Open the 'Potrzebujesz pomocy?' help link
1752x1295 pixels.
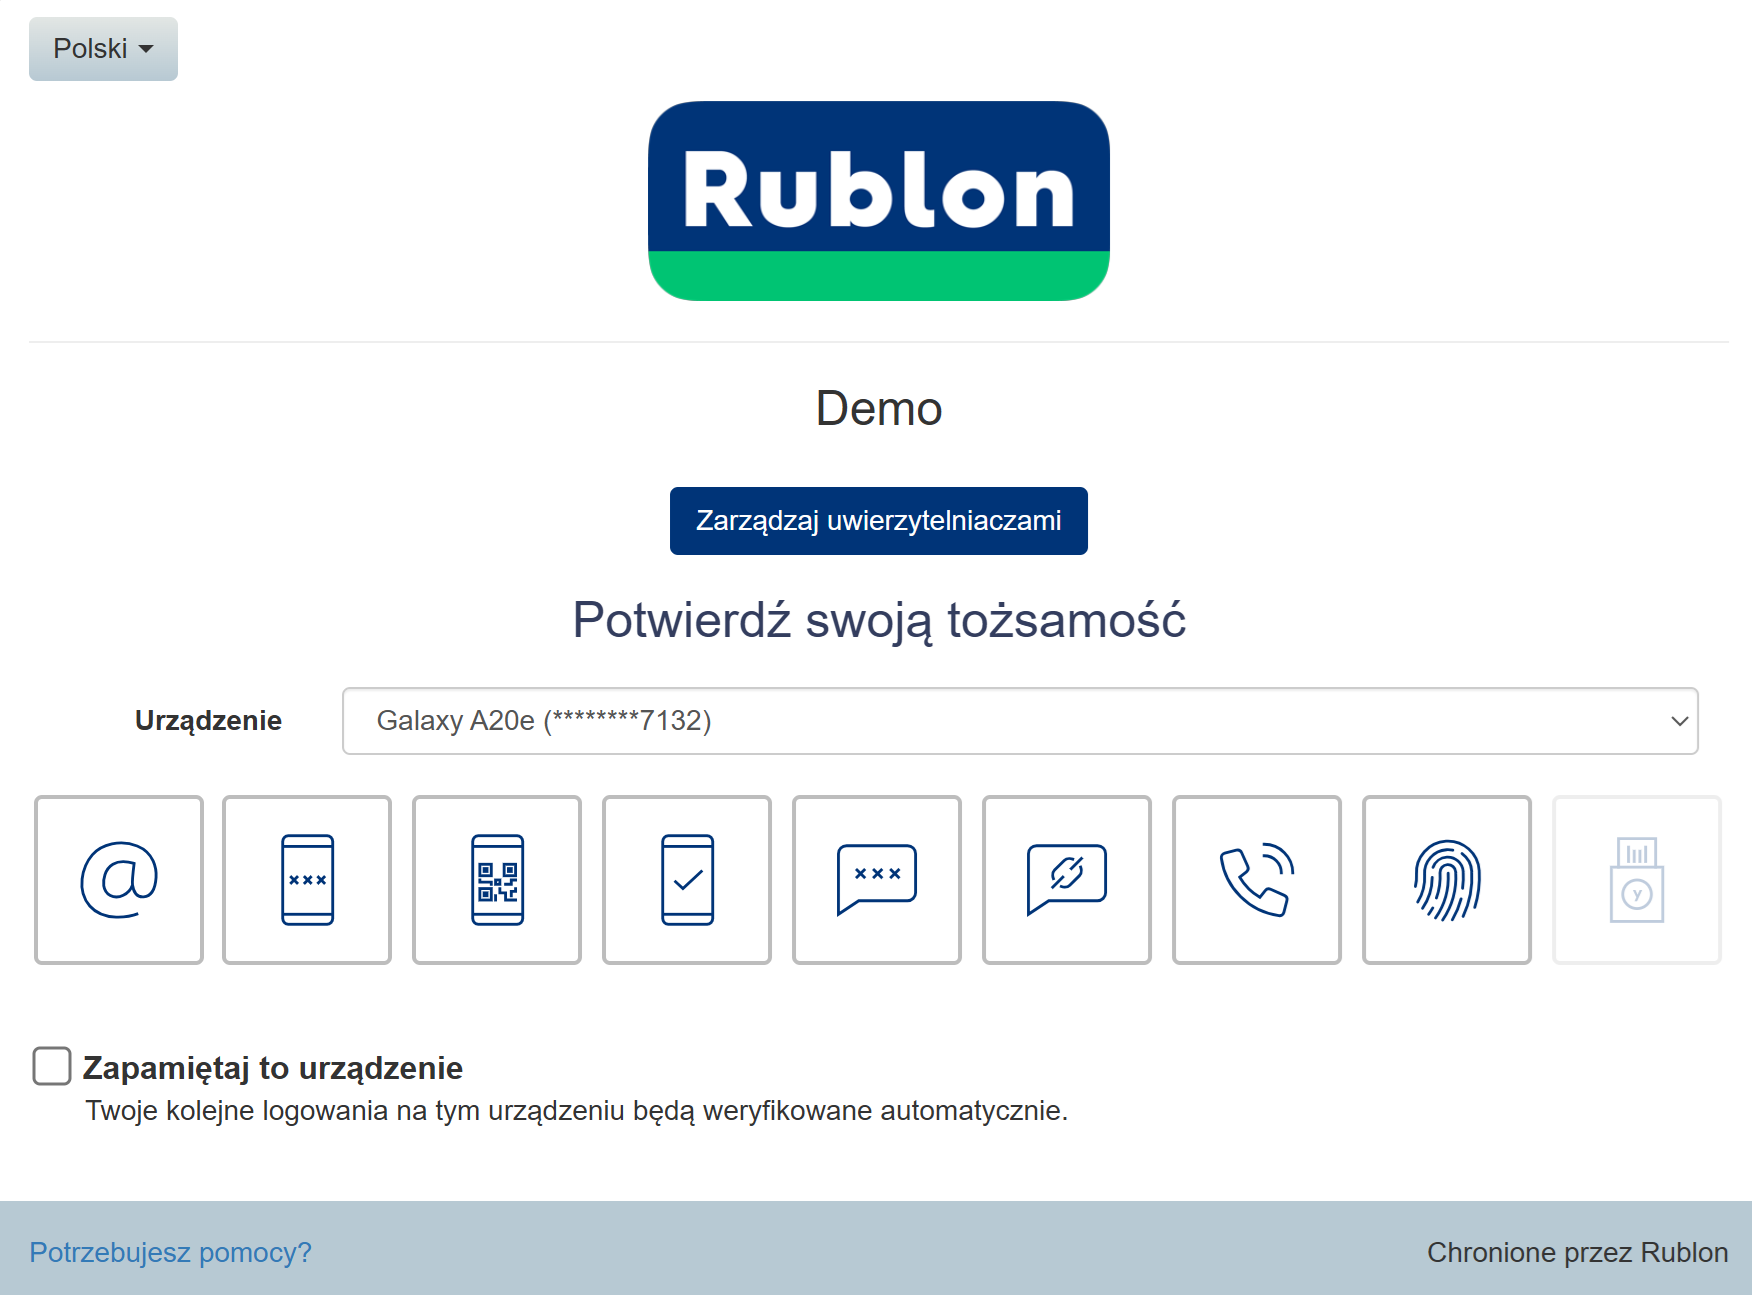coord(171,1252)
